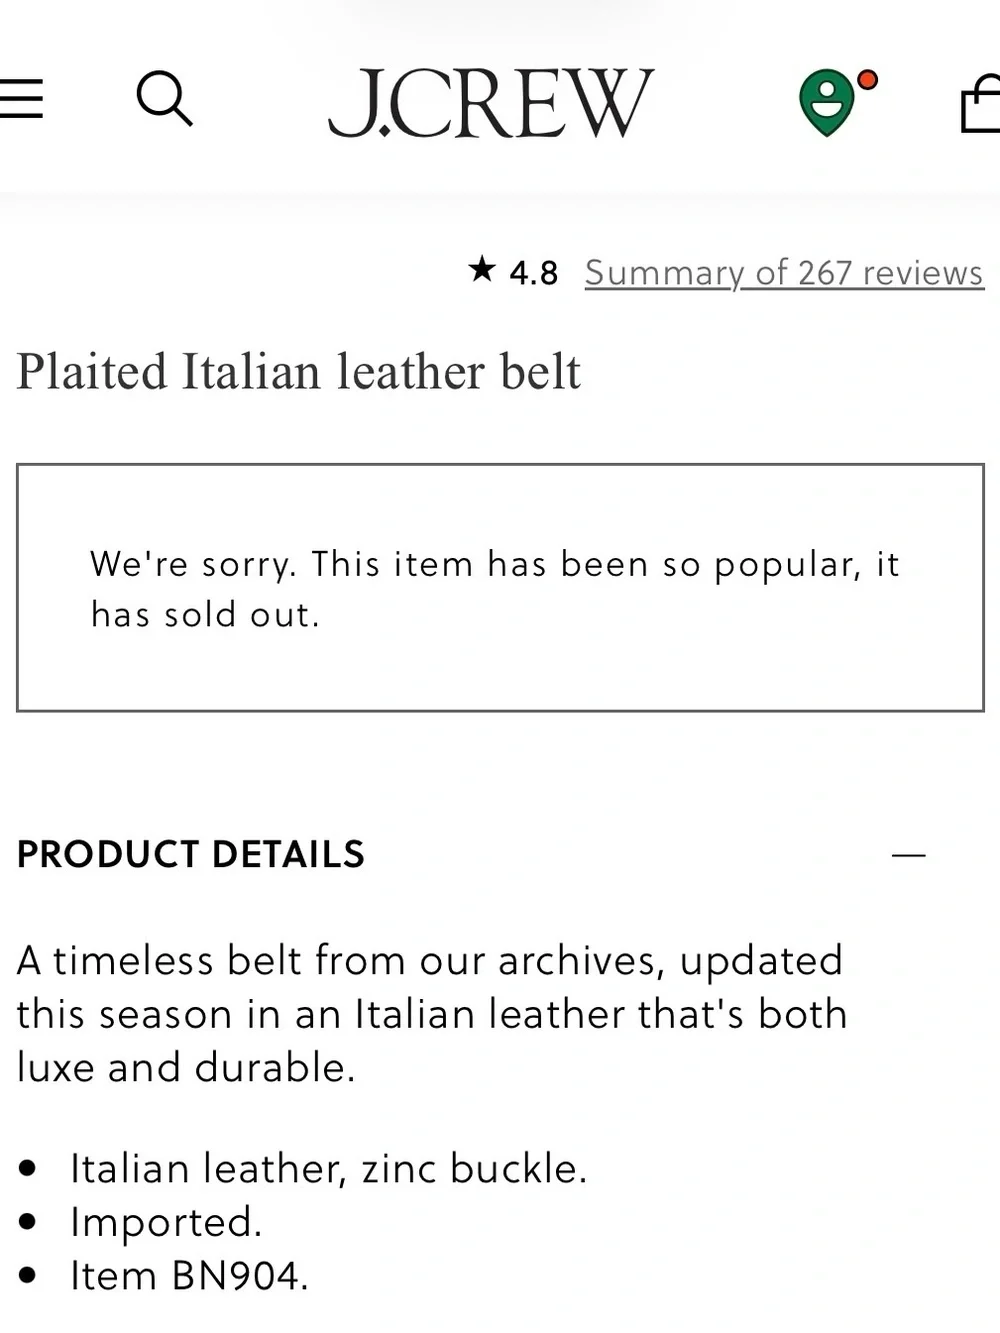The width and height of the screenshot is (1000, 1333).
Task: Click the "We're sorry" notice line
Action: point(495,565)
